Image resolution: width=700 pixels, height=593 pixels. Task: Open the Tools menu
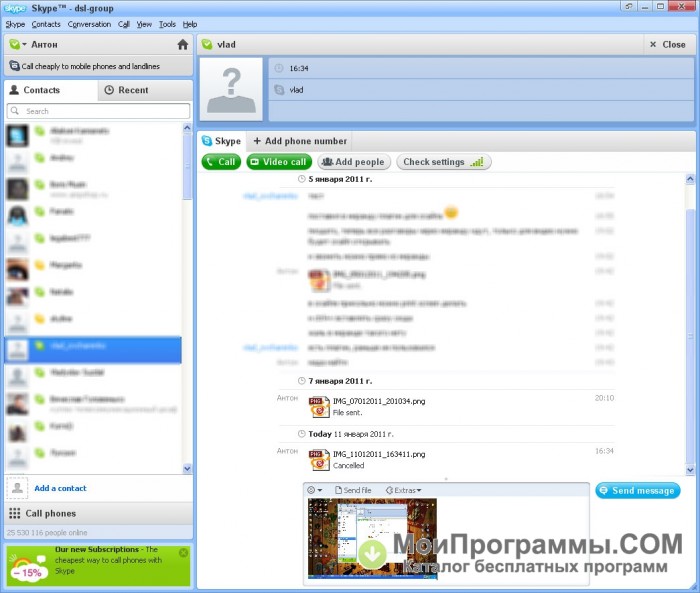[167, 24]
